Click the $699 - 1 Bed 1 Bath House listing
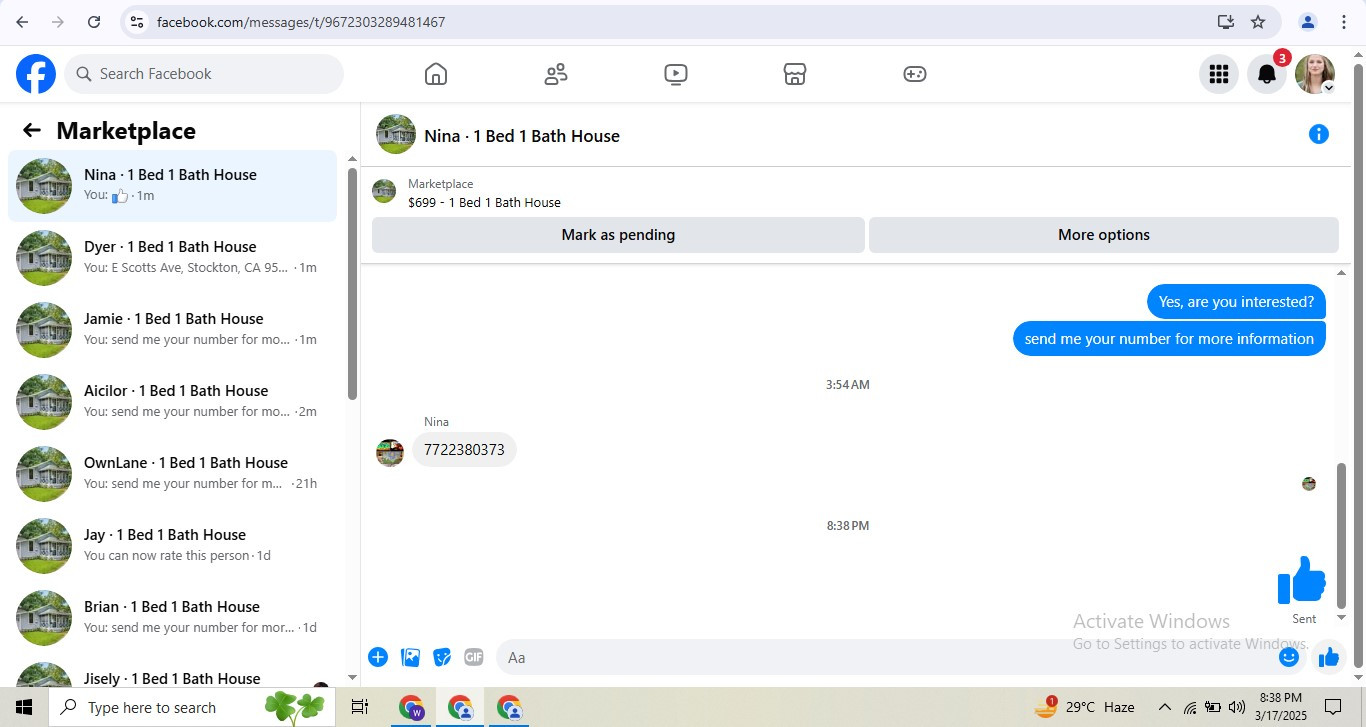 click(x=484, y=202)
